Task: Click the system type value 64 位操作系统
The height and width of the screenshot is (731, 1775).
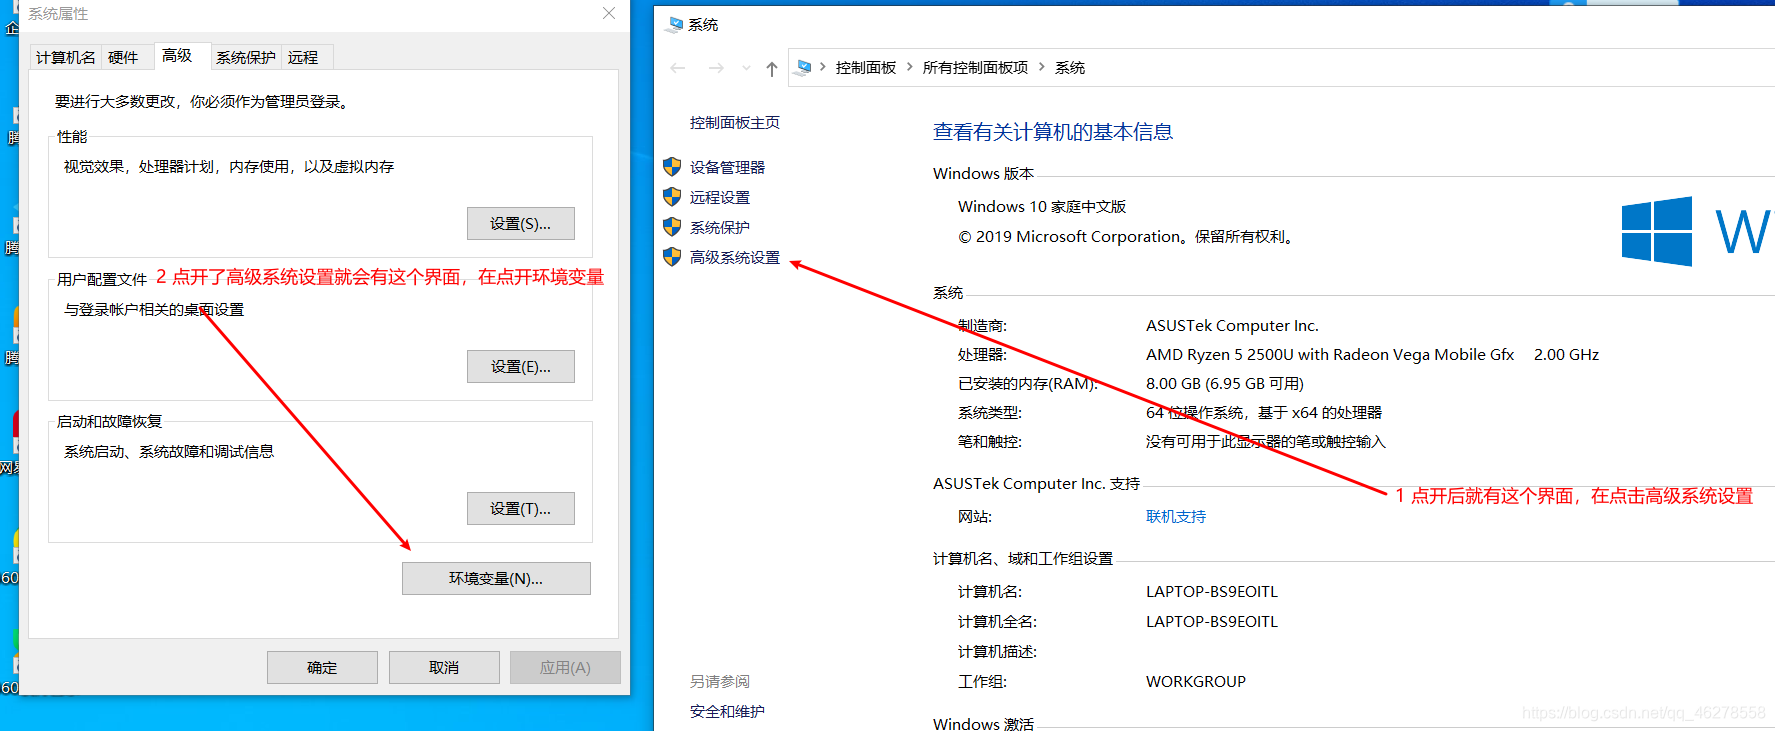Action: (1264, 413)
